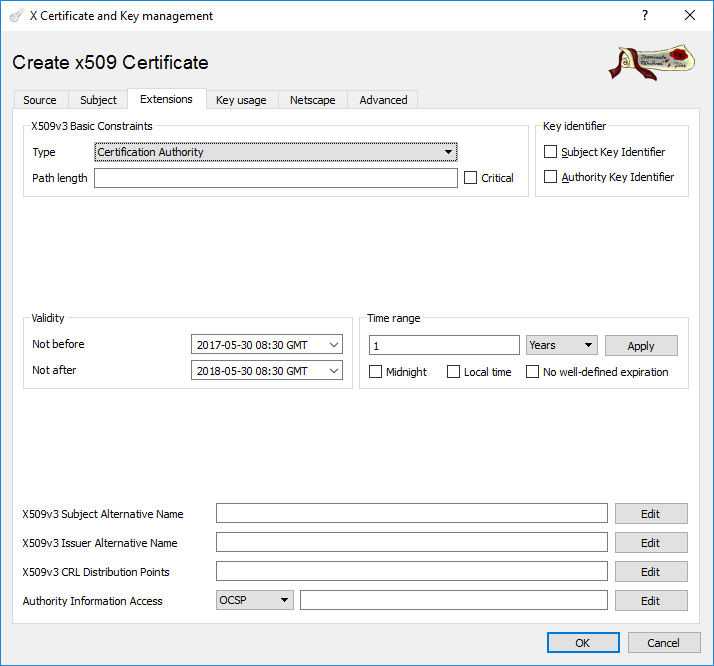714x666 pixels.
Task: Open the Not after date dropdown
Action: click(x=333, y=371)
